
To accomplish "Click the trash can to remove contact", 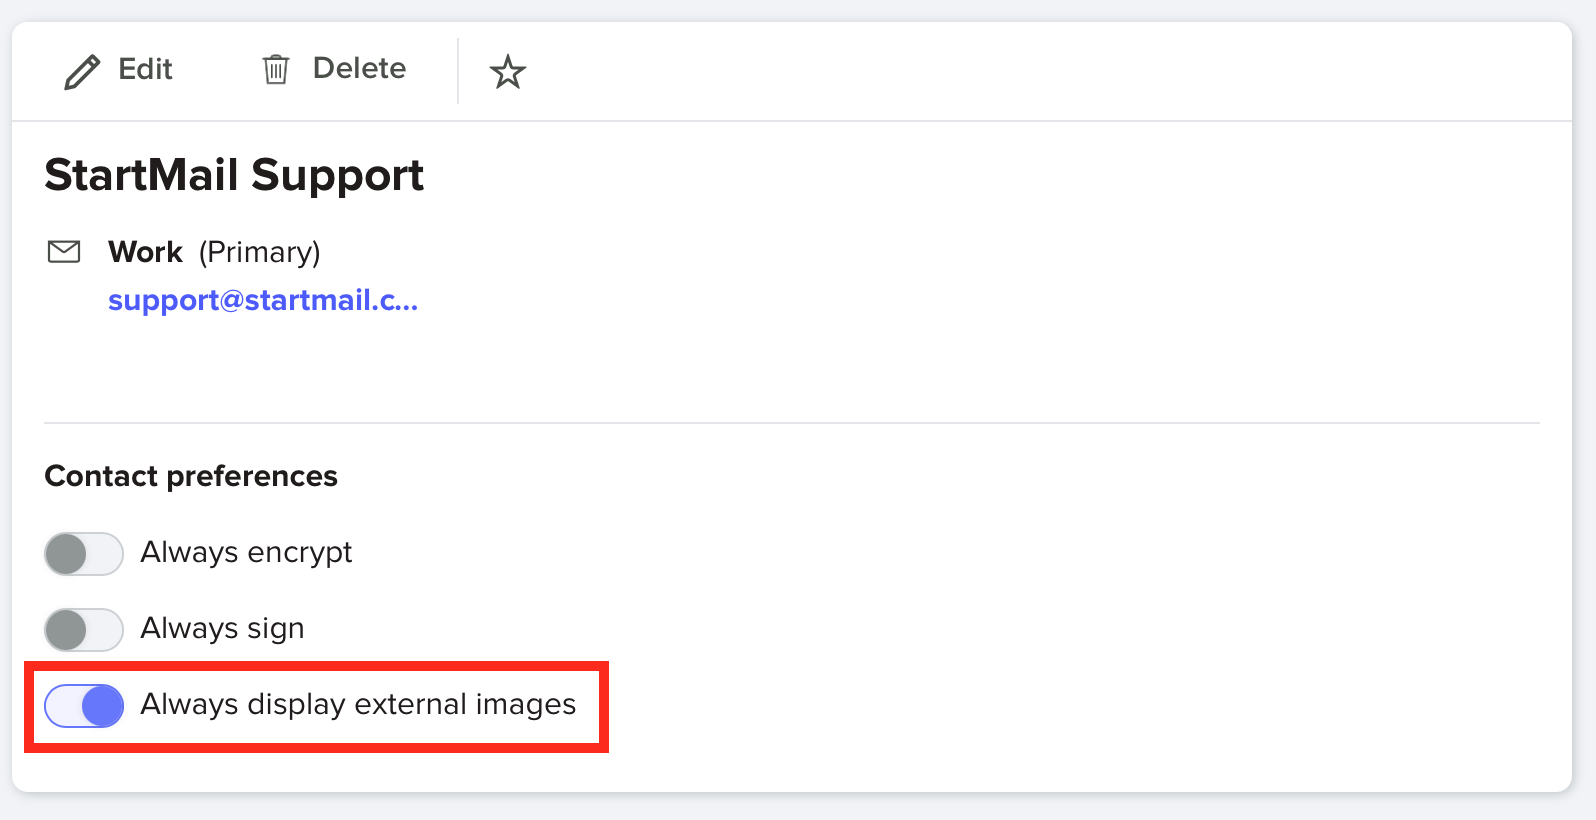I will (x=276, y=70).
